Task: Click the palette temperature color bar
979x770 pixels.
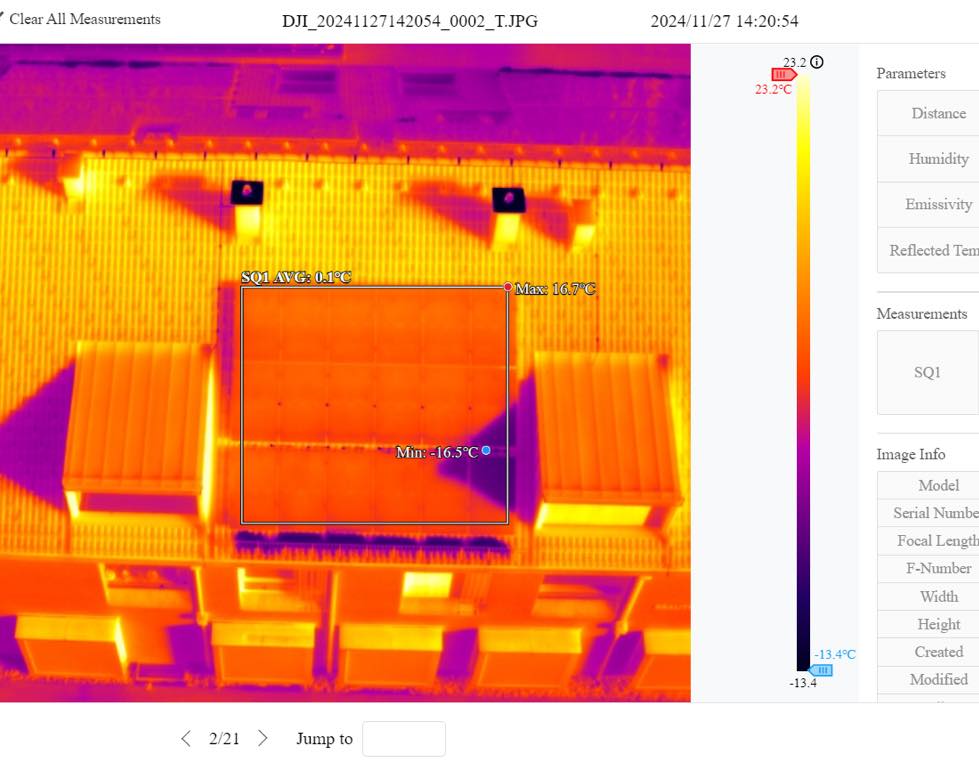Action: pos(803,373)
